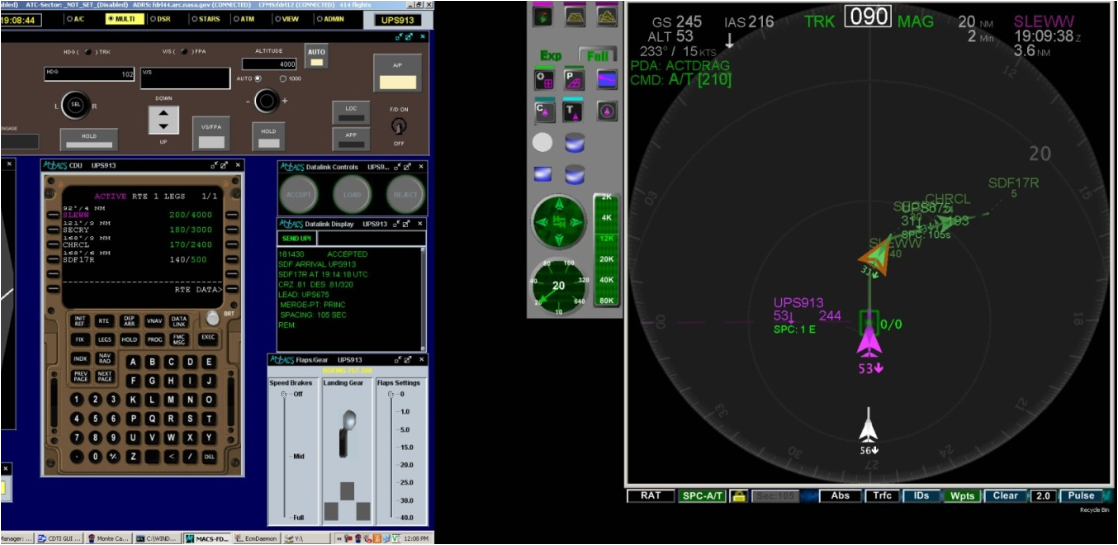
Task: Click the datalink LOAD round button
Action: 352,194
